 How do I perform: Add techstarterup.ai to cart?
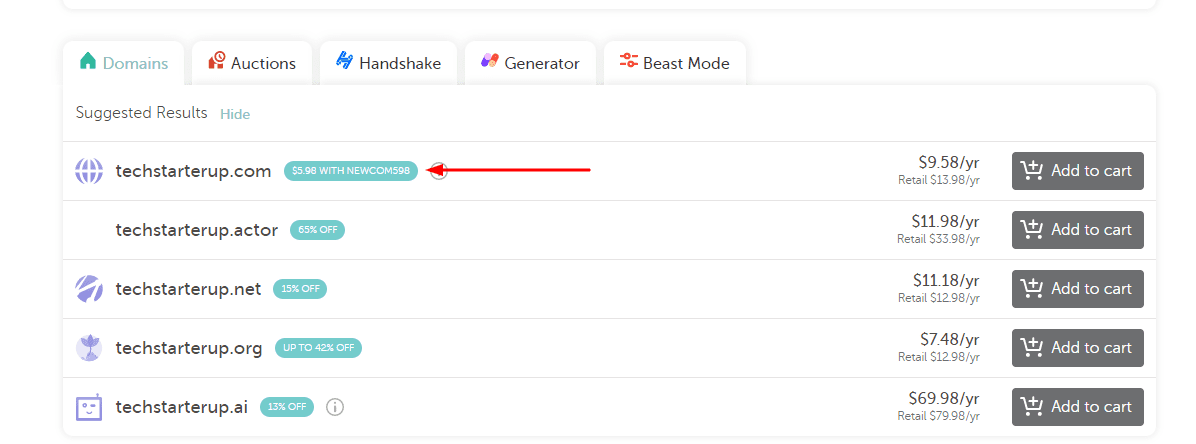coord(1078,407)
